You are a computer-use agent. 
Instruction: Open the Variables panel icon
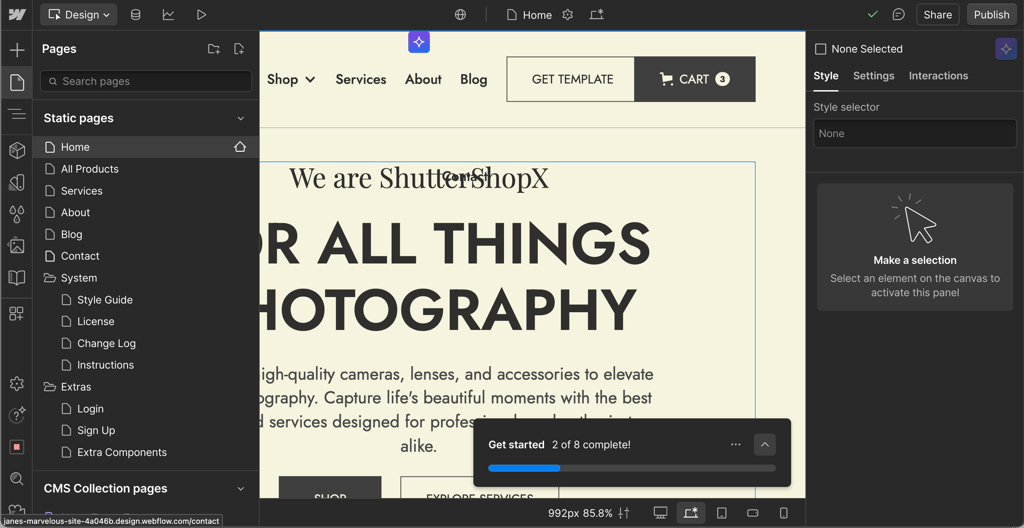tap(17, 182)
